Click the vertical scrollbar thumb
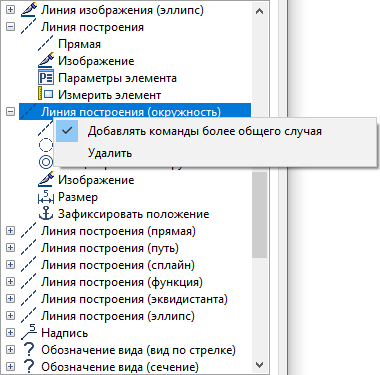Viewport: 380px width, 375px height. point(259,215)
